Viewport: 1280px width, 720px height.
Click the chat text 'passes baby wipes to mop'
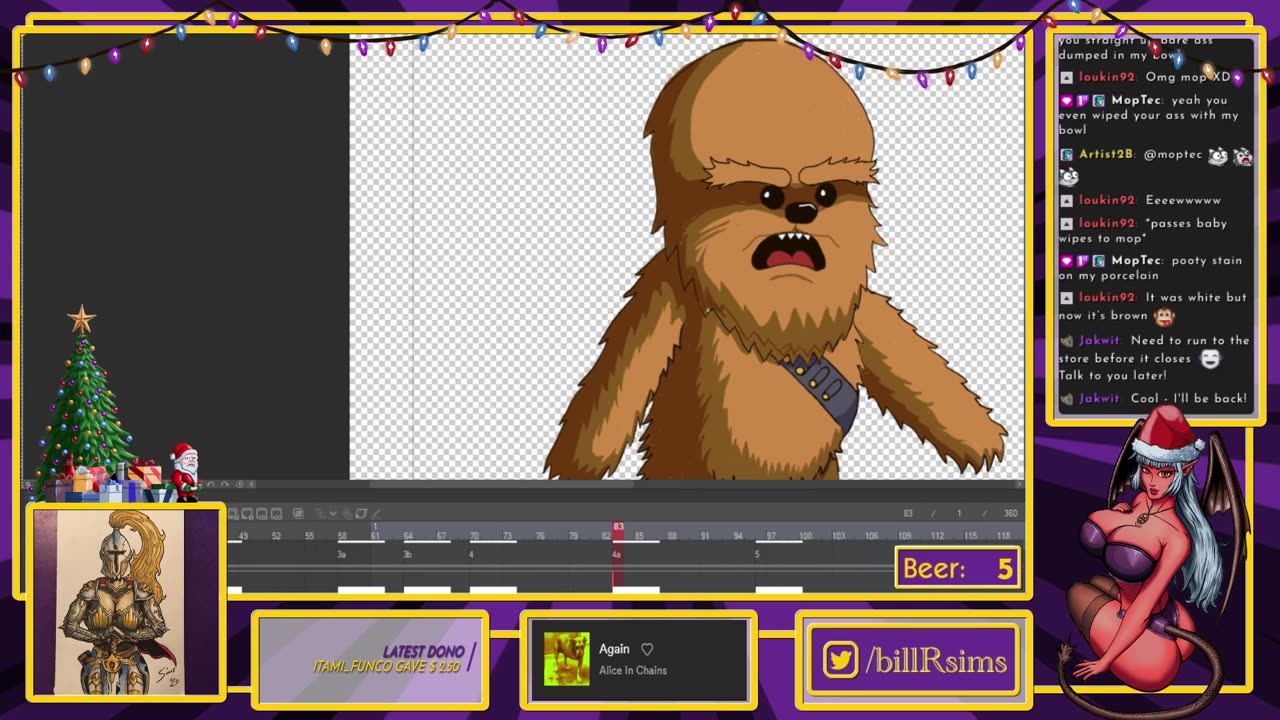(x=1143, y=231)
